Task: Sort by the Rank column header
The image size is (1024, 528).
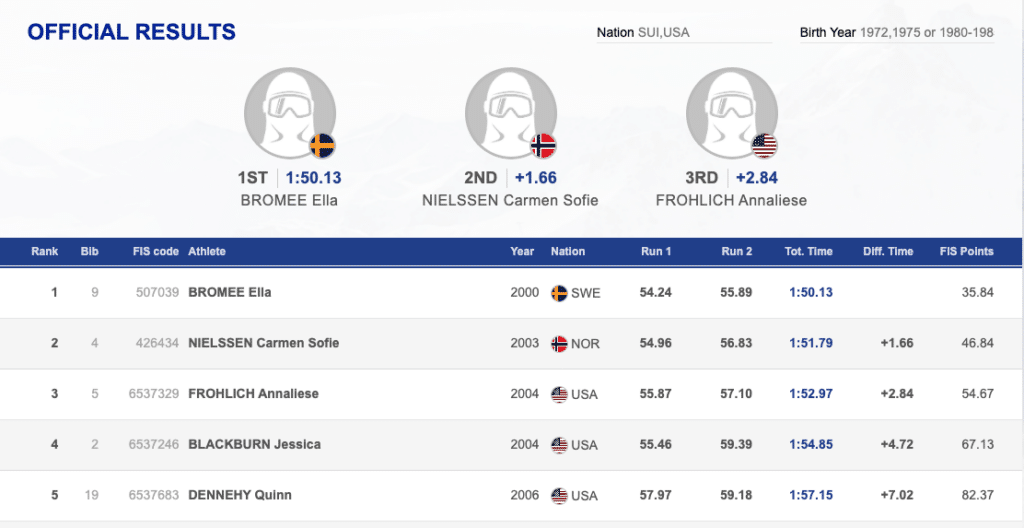Action: [44, 251]
